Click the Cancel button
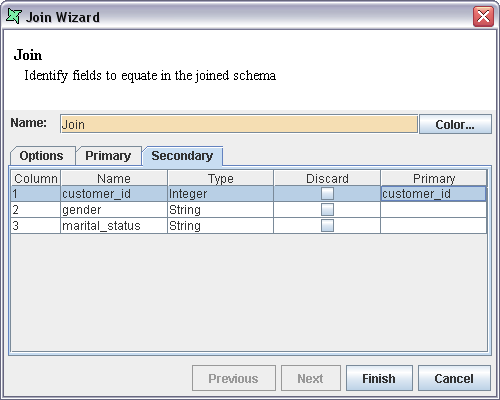The height and width of the screenshot is (400, 500). point(454,378)
